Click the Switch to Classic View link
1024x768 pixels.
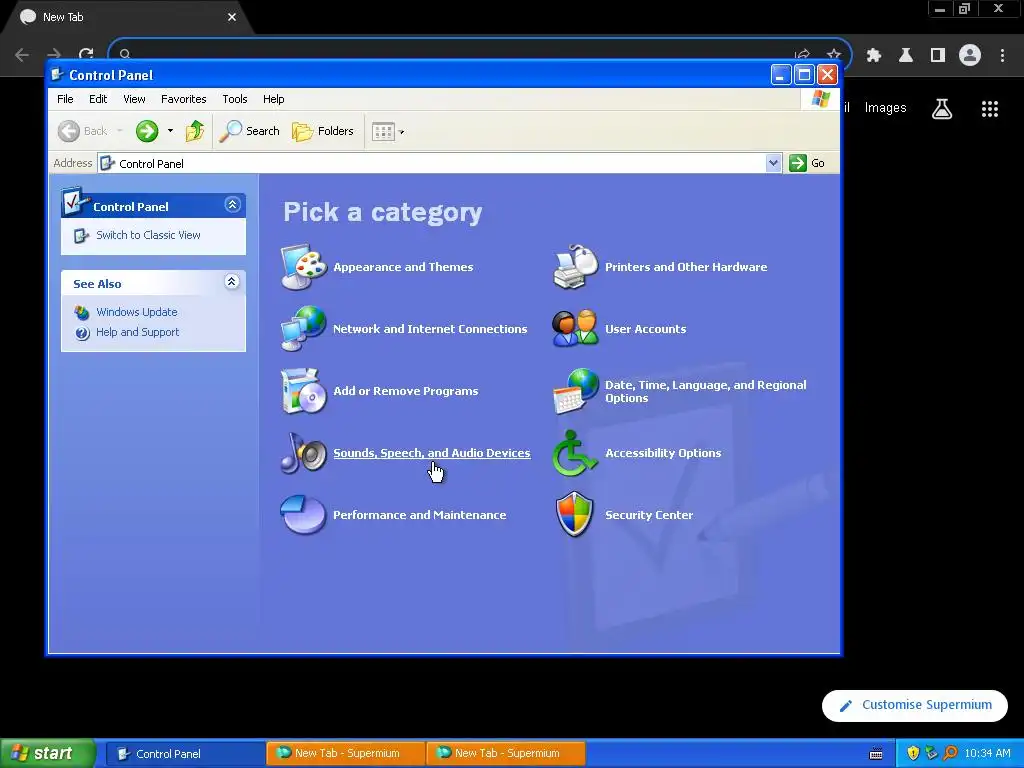(148, 235)
